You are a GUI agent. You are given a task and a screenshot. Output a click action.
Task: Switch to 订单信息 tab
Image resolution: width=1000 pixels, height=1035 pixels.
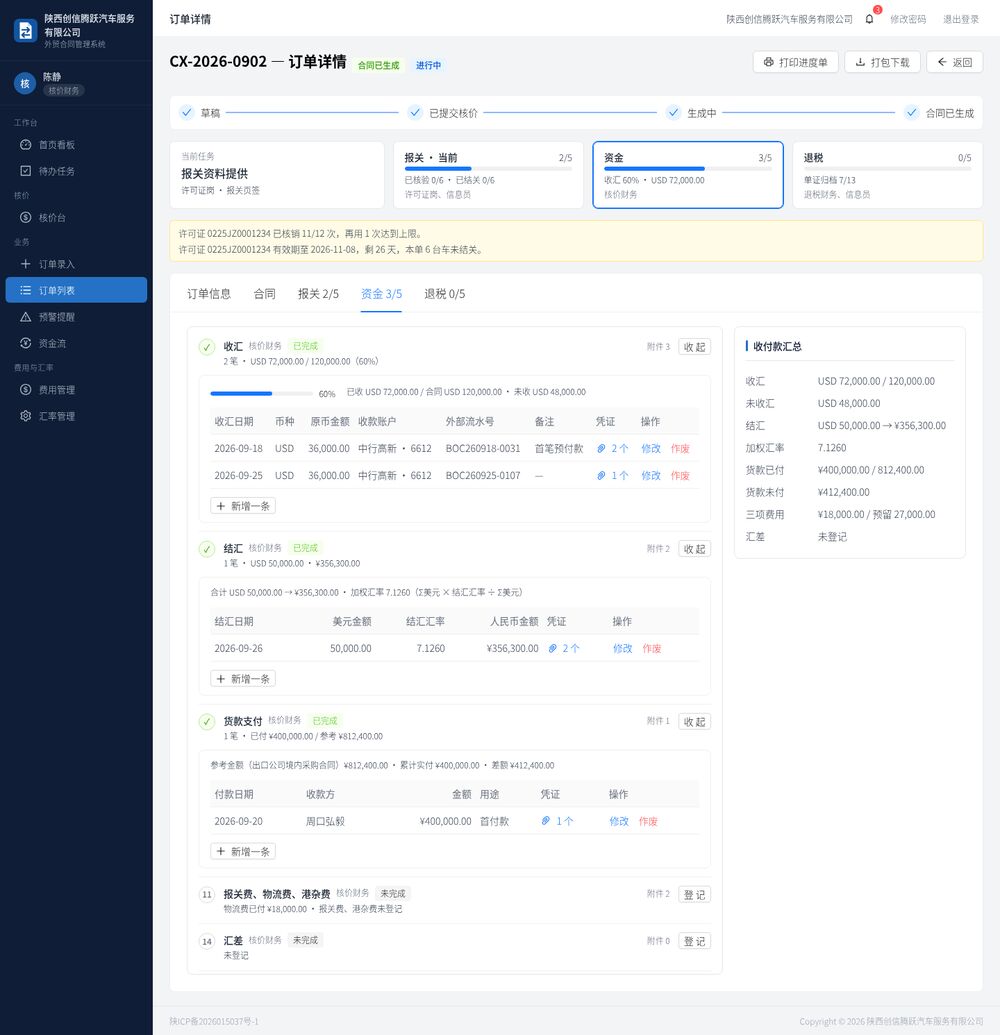coord(209,294)
